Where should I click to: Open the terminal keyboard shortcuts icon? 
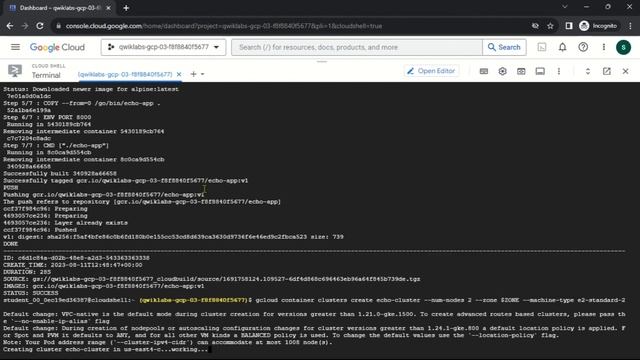pos(484,71)
